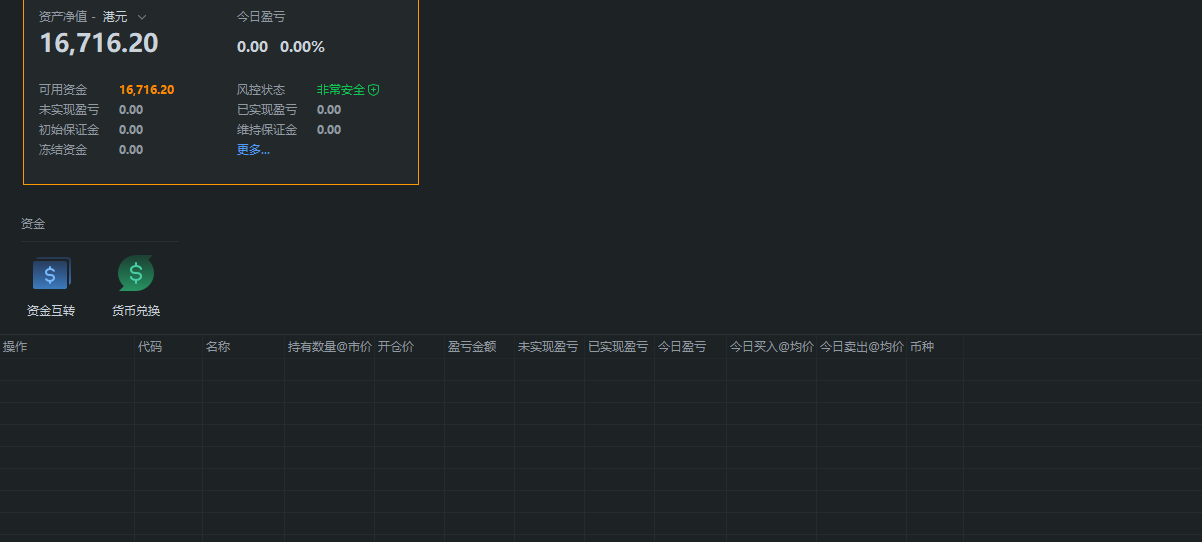Click the 今日买入@均价 column header
This screenshot has width=1202, height=542.
772,347
